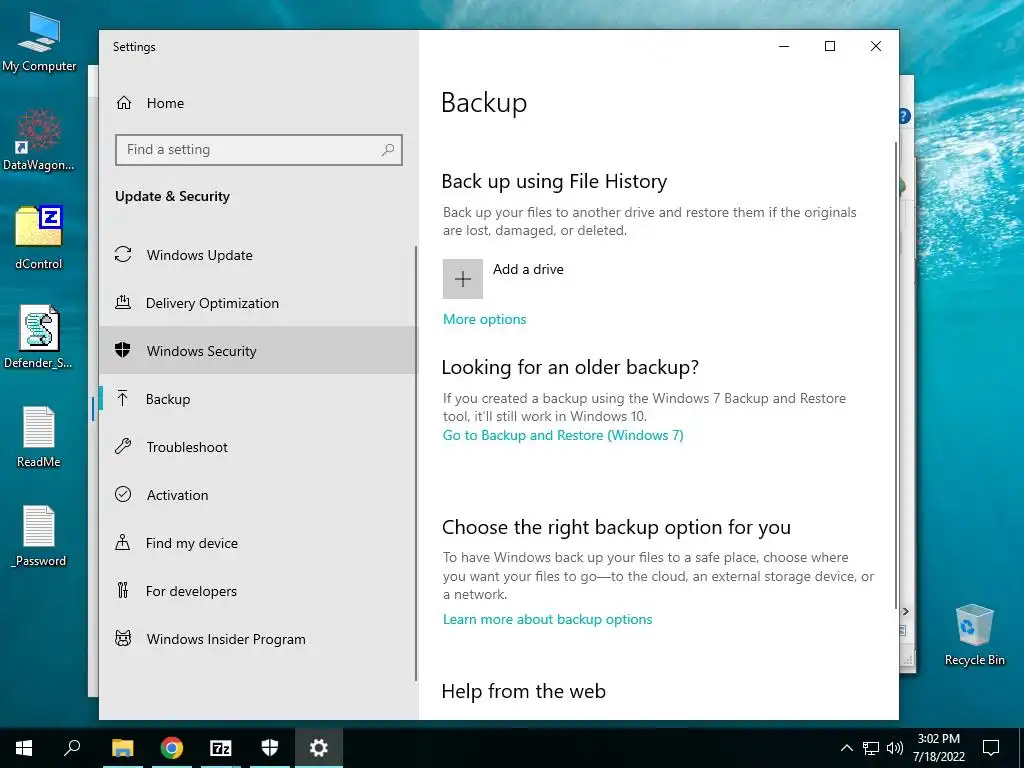The width and height of the screenshot is (1024, 768).
Task: Click volume speaker icon in tray
Action: tap(895, 748)
